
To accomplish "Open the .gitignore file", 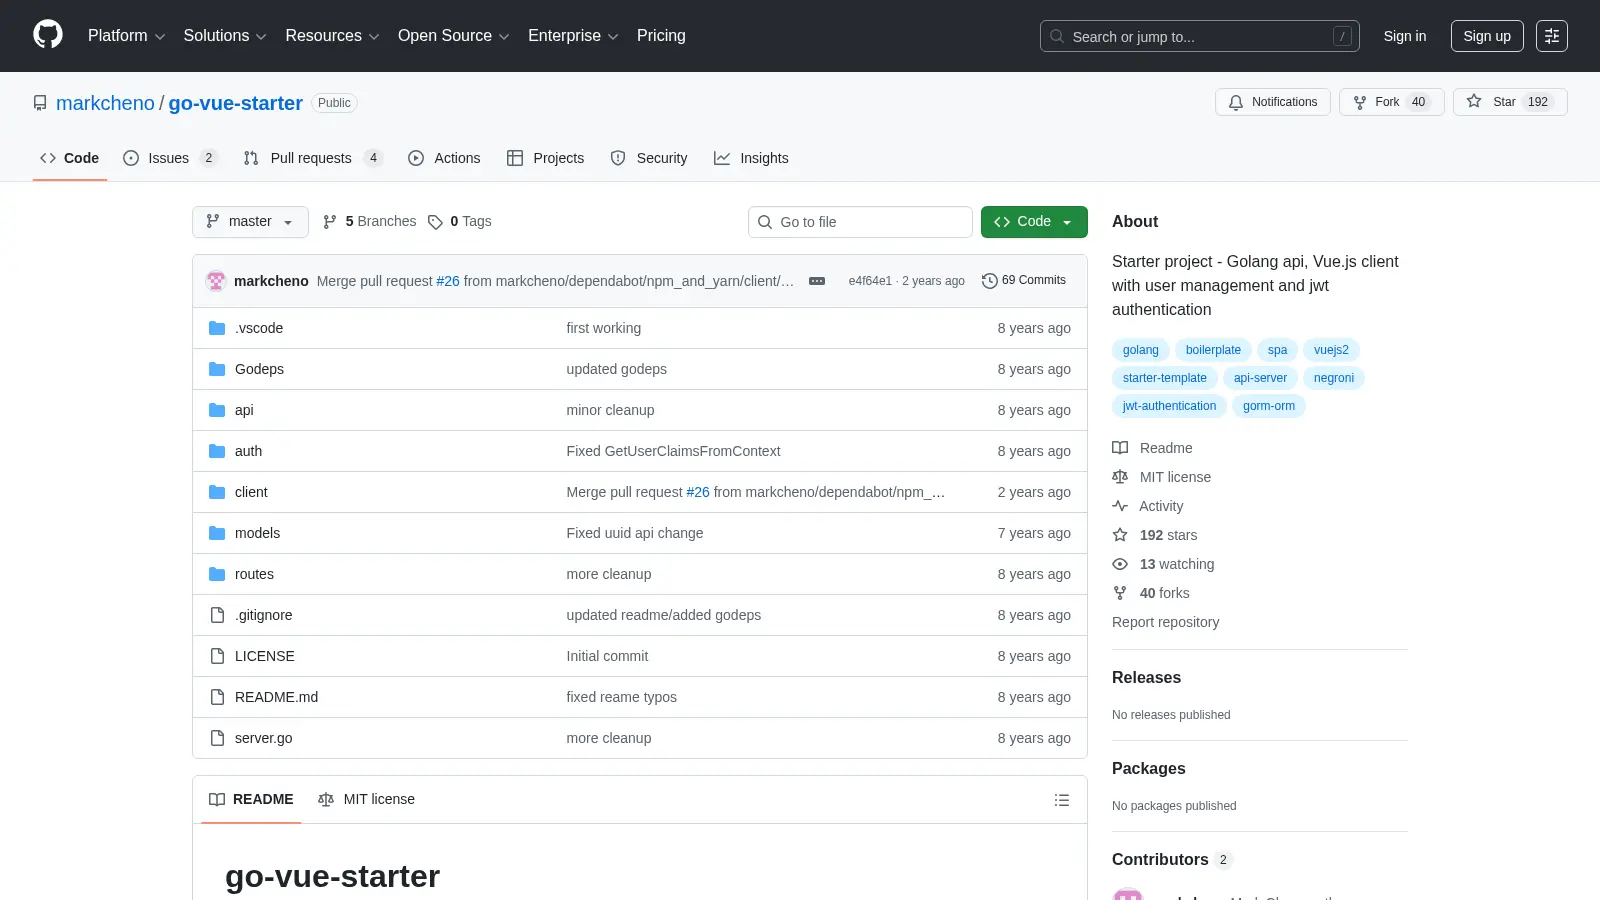I will click(x=264, y=615).
